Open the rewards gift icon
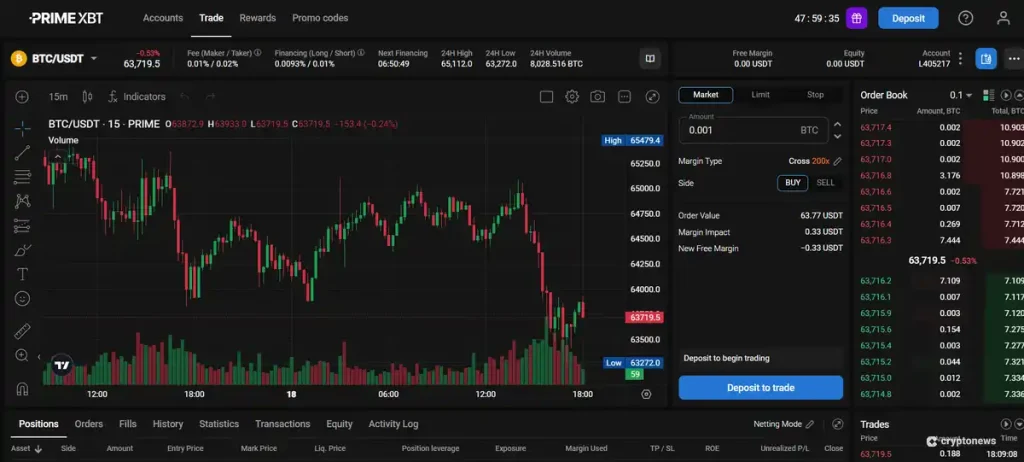This screenshot has height=462, width=1024. click(x=856, y=18)
